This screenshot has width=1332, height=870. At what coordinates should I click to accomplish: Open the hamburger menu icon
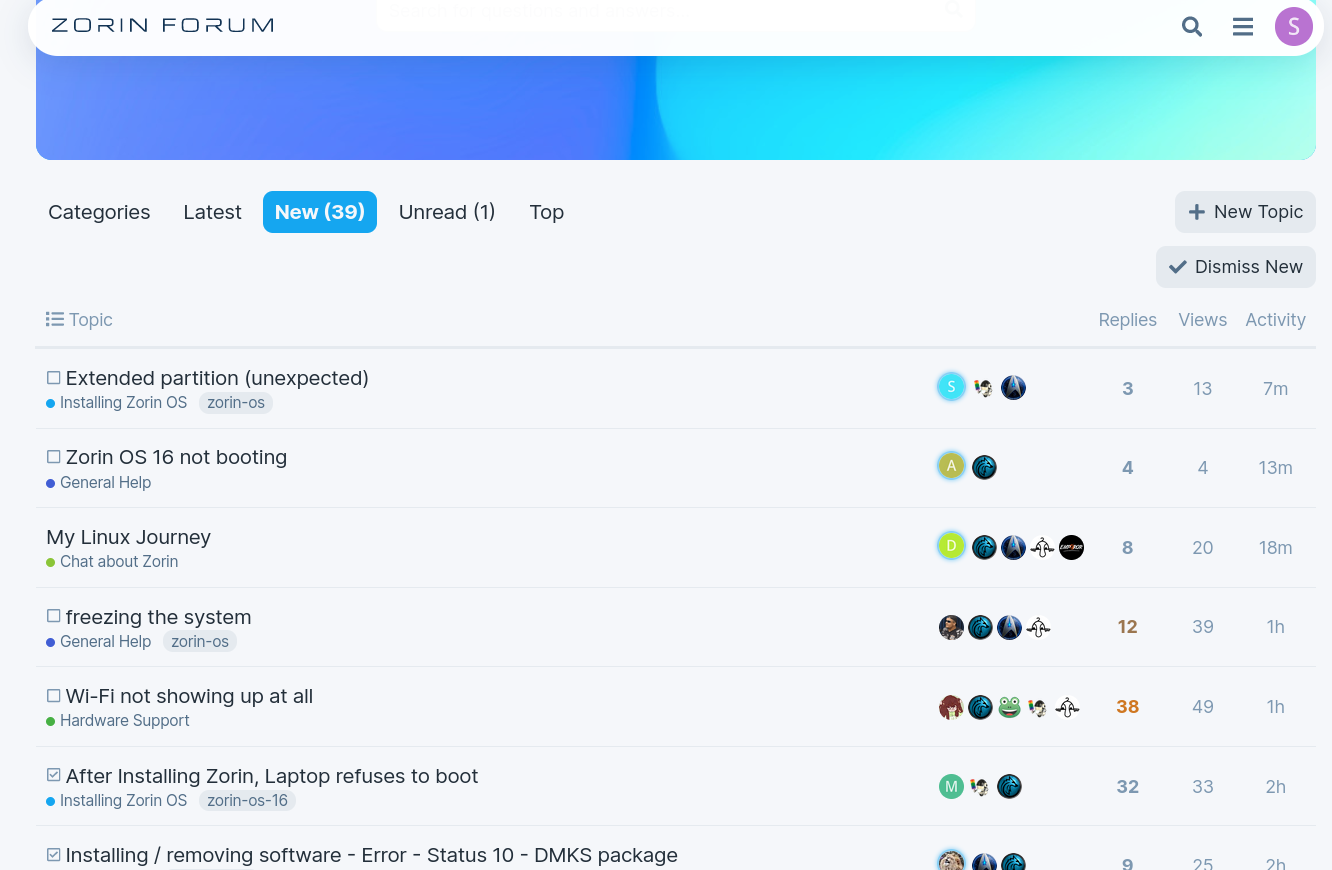(1243, 27)
